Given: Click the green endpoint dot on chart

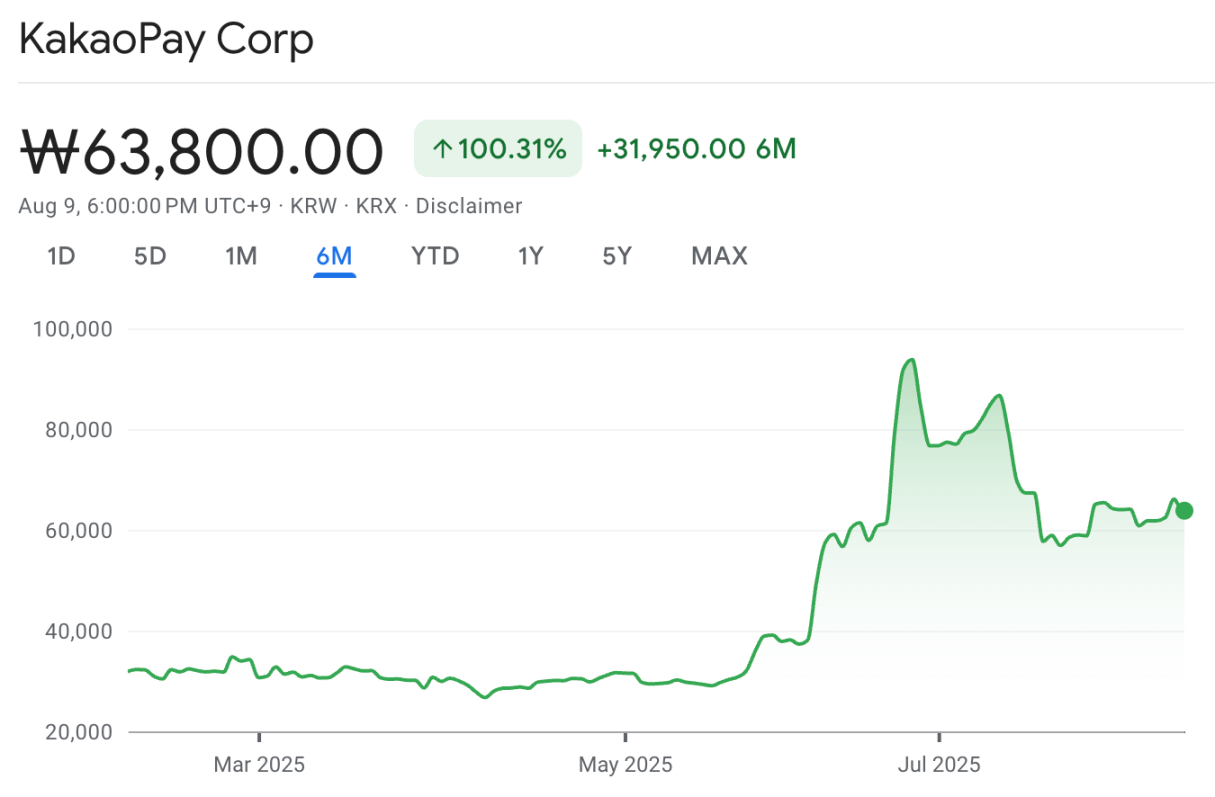Looking at the screenshot, I should point(1184,511).
